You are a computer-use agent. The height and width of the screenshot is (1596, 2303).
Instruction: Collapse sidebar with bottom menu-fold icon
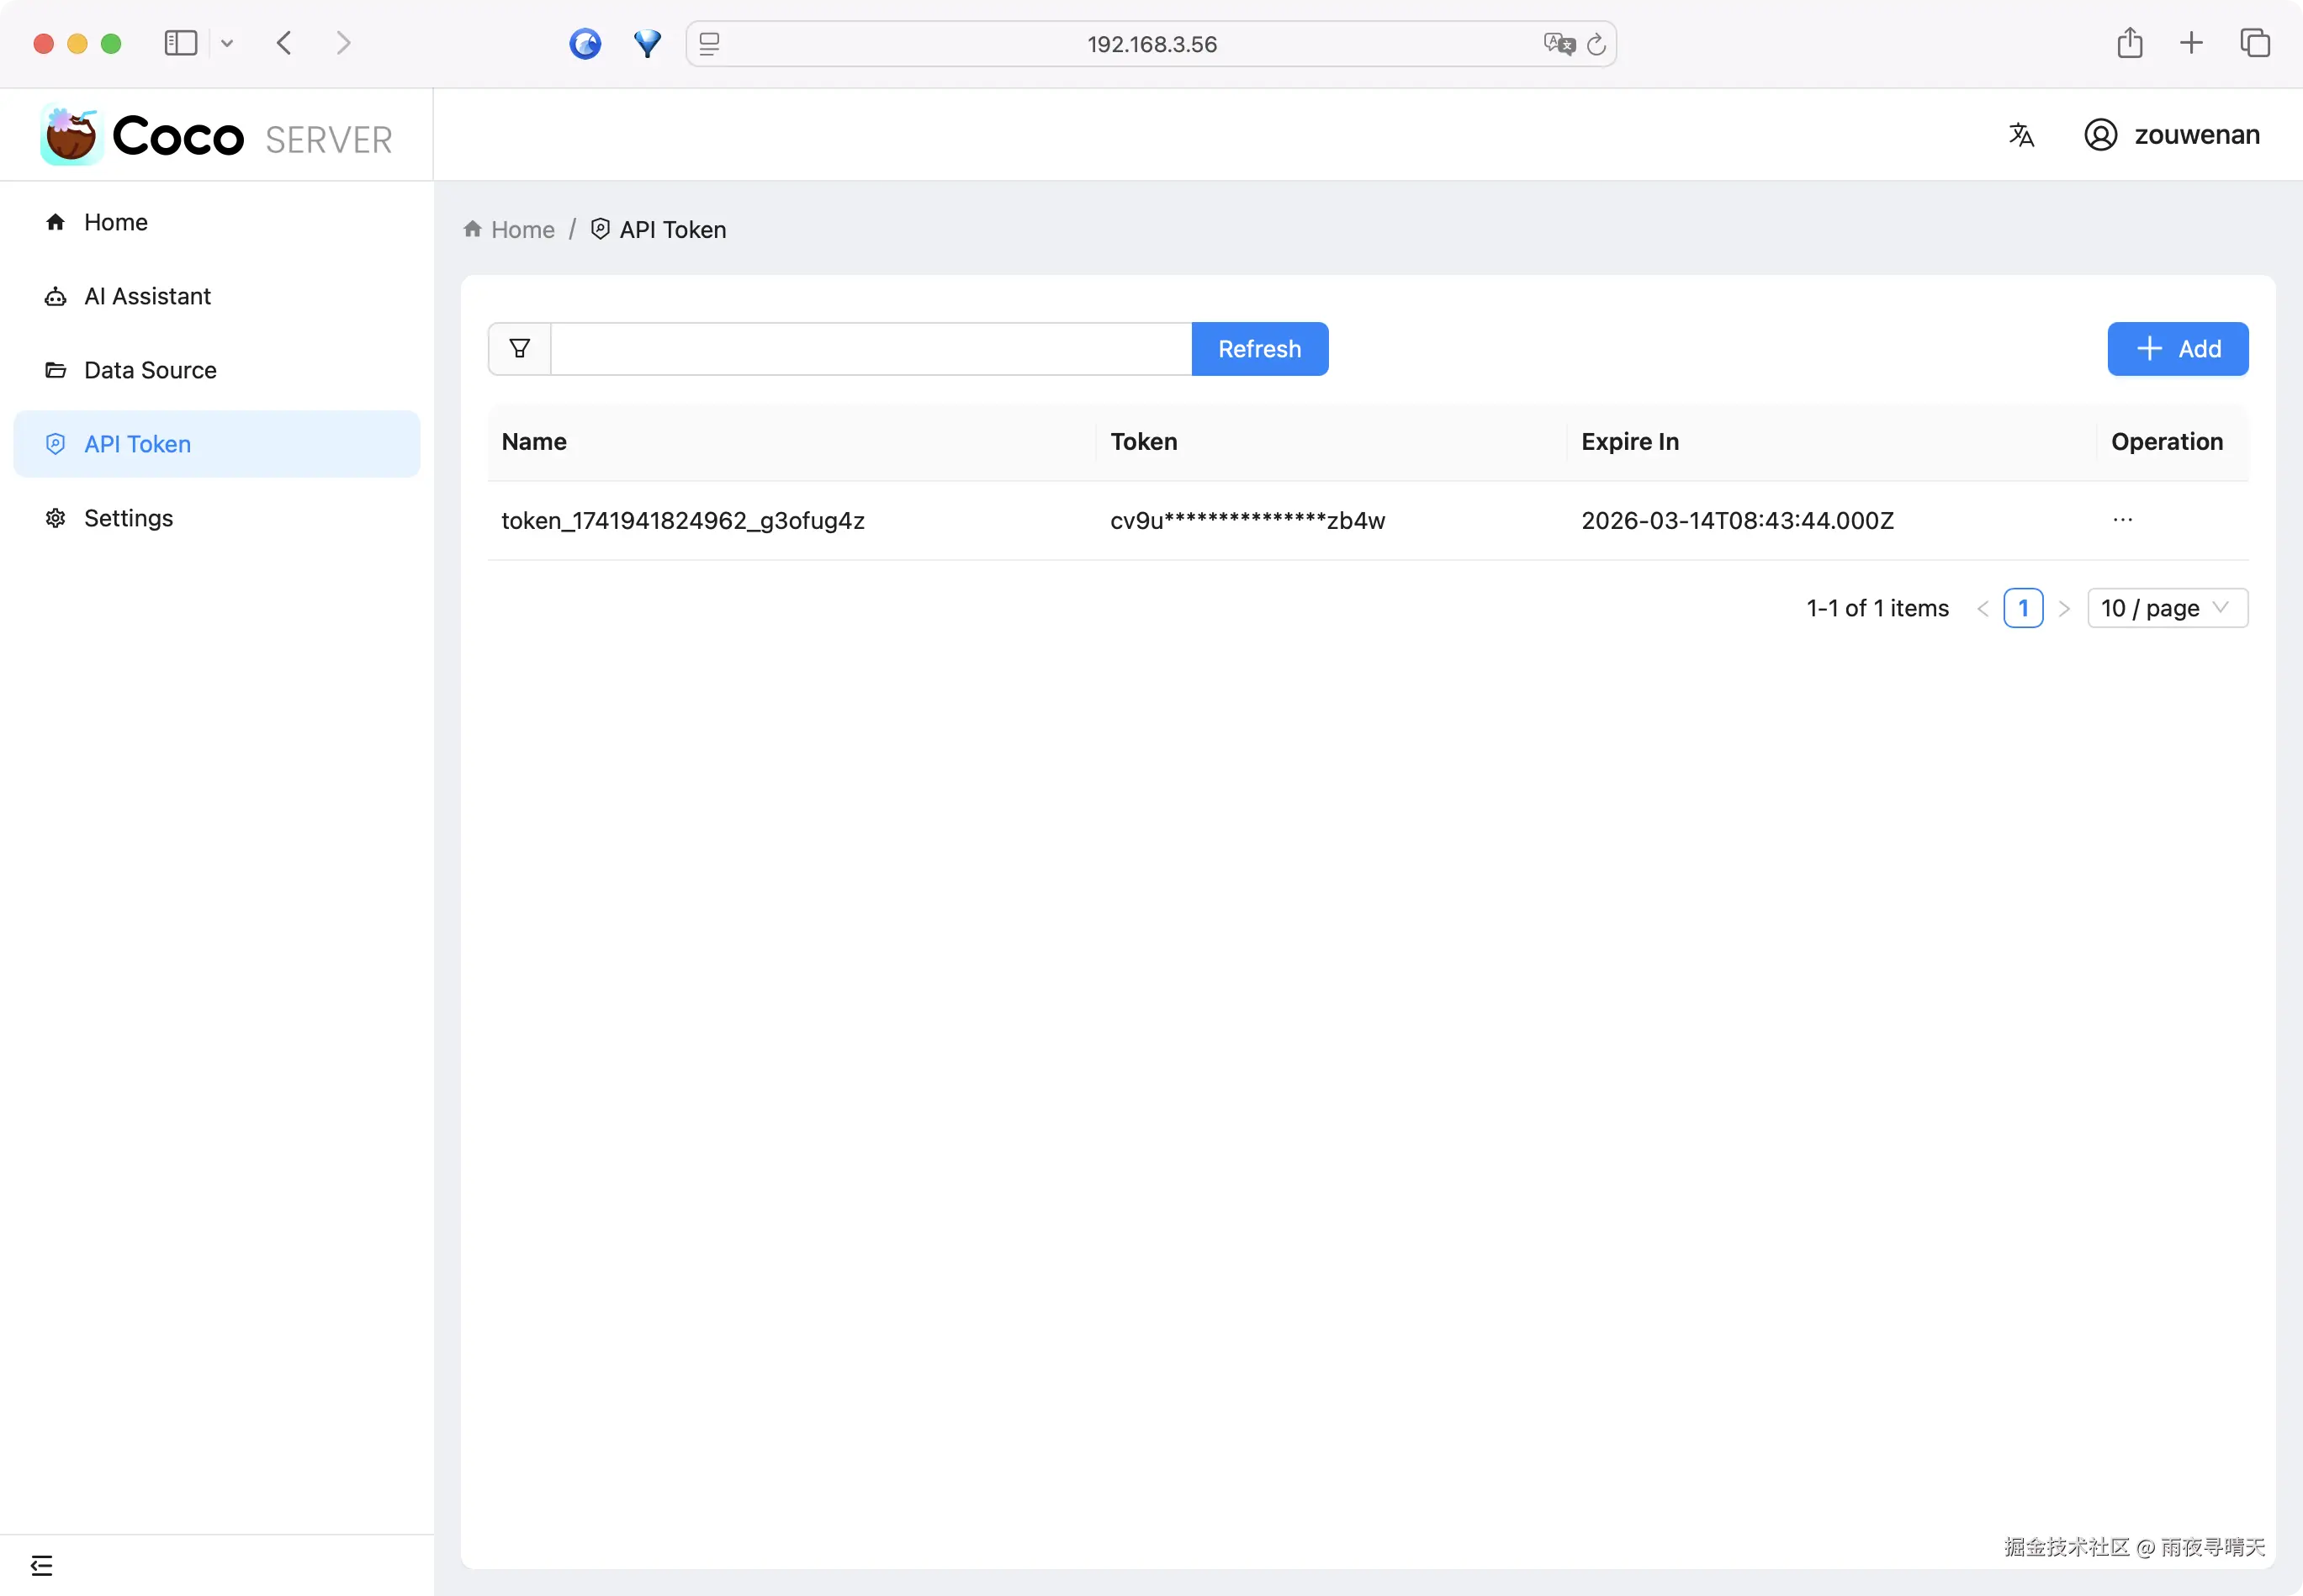point(42,1565)
